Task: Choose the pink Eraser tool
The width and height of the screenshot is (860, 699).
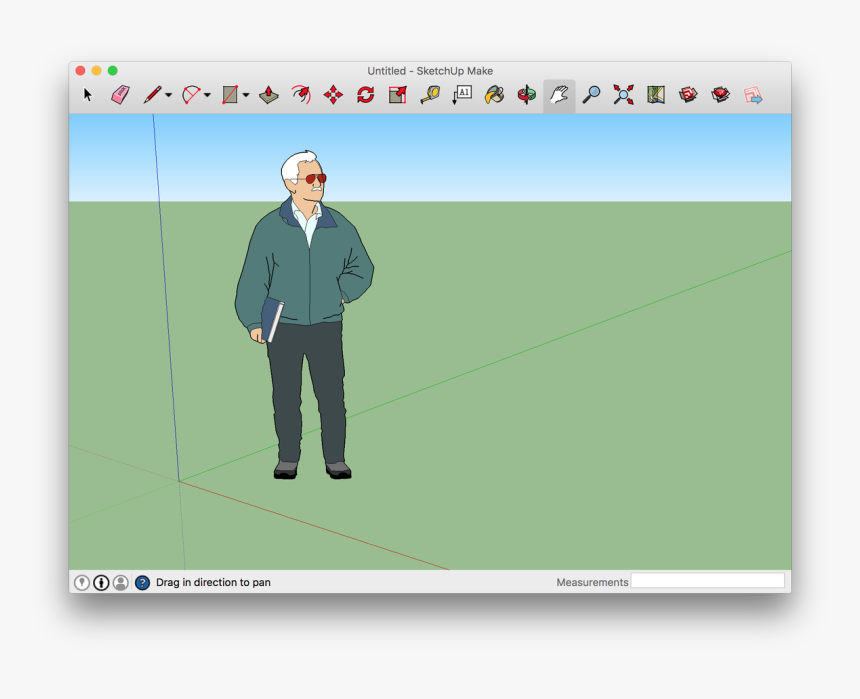Action: pyautogui.click(x=120, y=95)
